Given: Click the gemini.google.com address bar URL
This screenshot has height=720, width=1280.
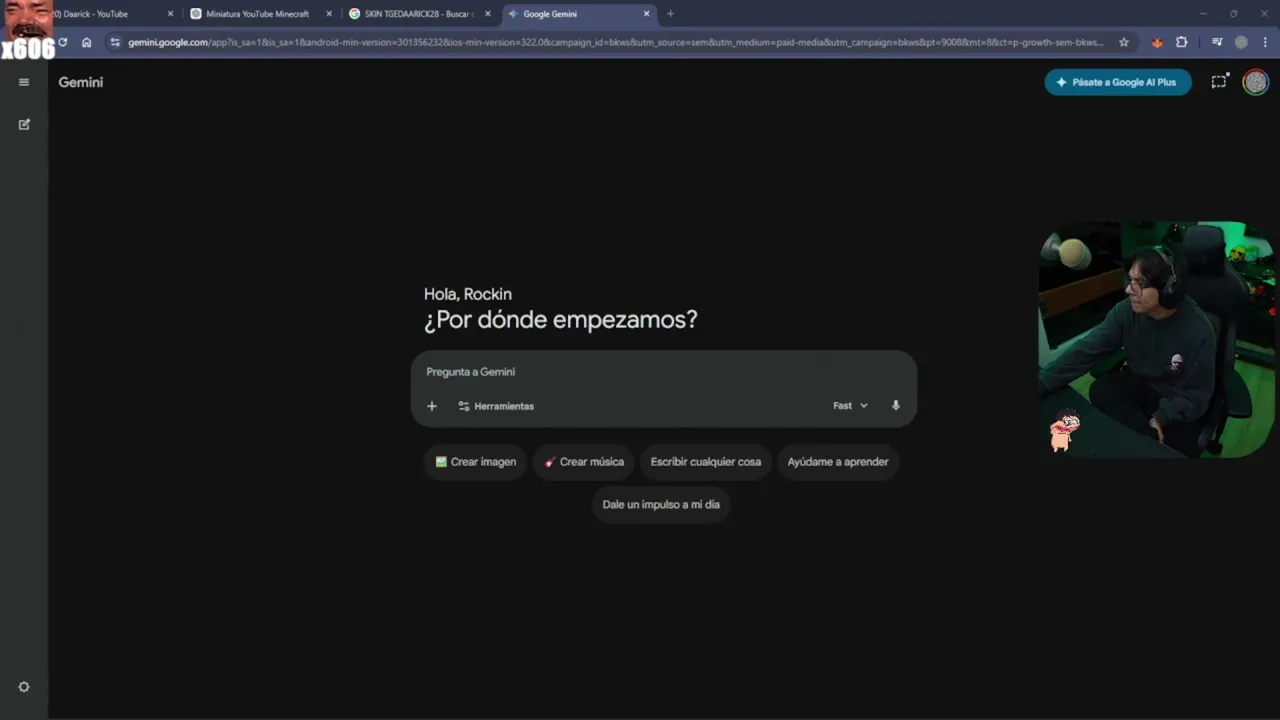Looking at the screenshot, I should pyautogui.click(x=615, y=42).
